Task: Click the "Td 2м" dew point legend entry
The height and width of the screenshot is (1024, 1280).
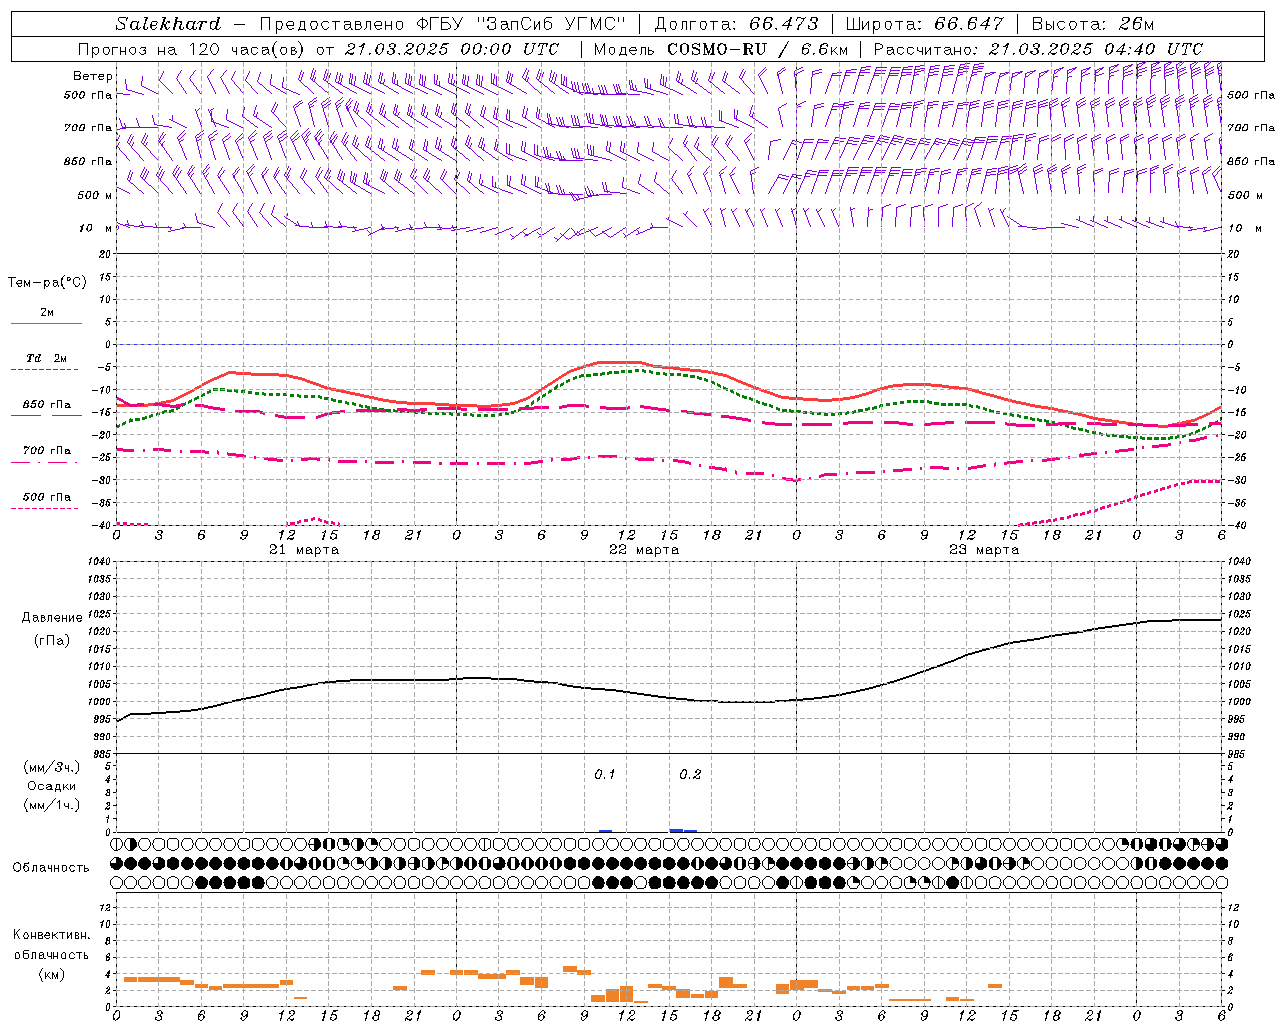Action: click(47, 358)
